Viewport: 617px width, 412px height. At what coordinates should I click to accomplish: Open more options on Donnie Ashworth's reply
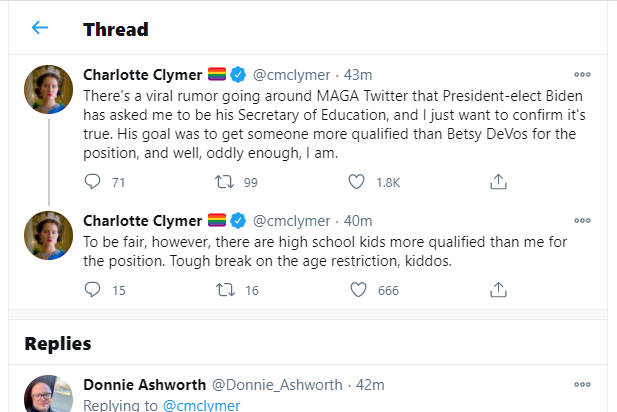point(582,384)
